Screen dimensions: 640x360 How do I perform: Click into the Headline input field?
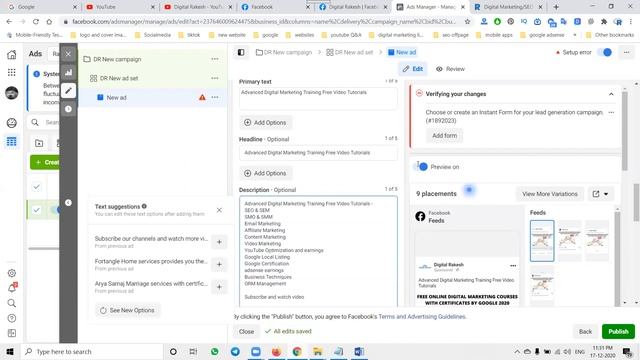point(318,153)
